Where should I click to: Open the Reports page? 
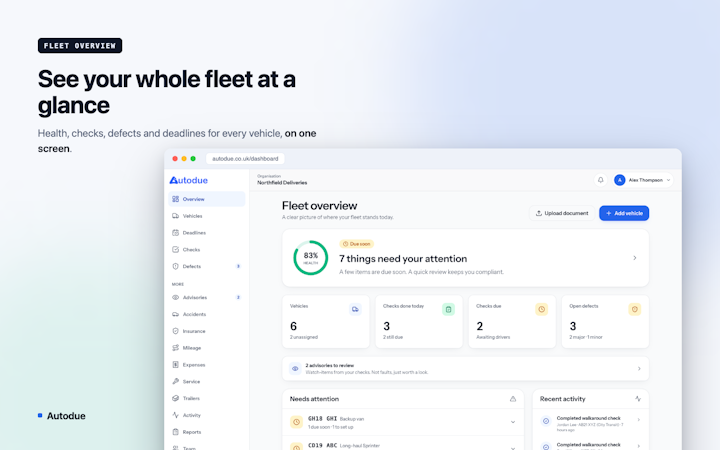pos(207,432)
